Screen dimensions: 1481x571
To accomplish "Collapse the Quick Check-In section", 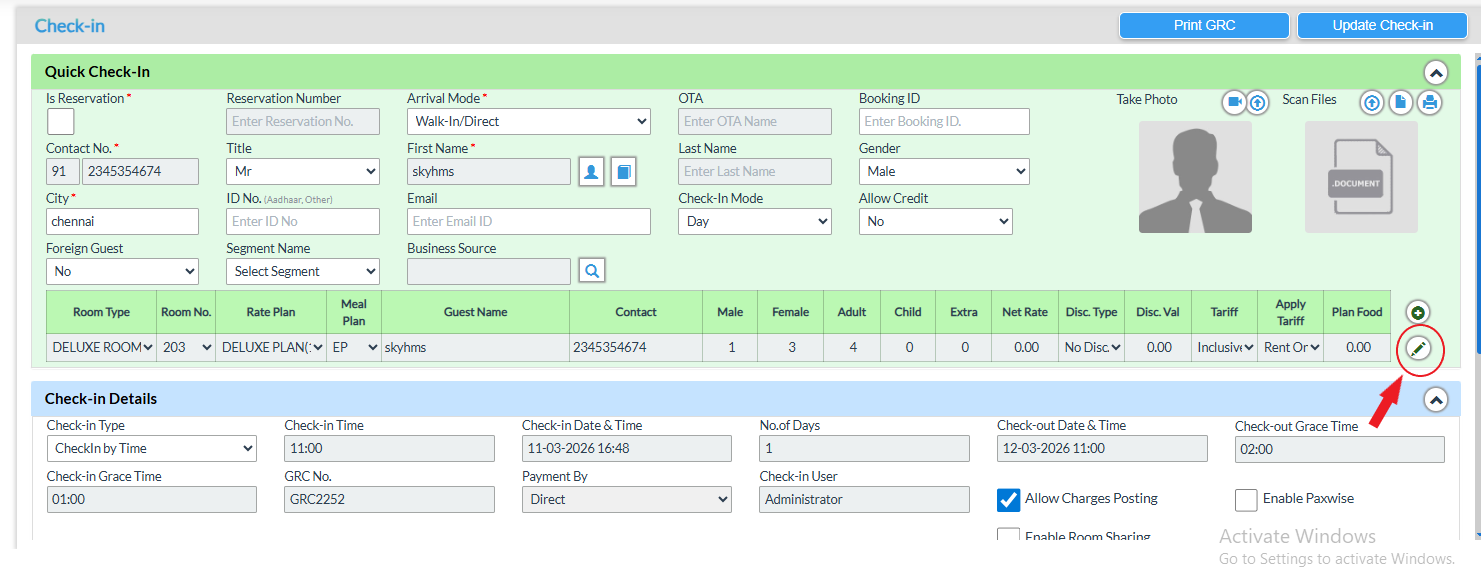I will (1435, 73).
